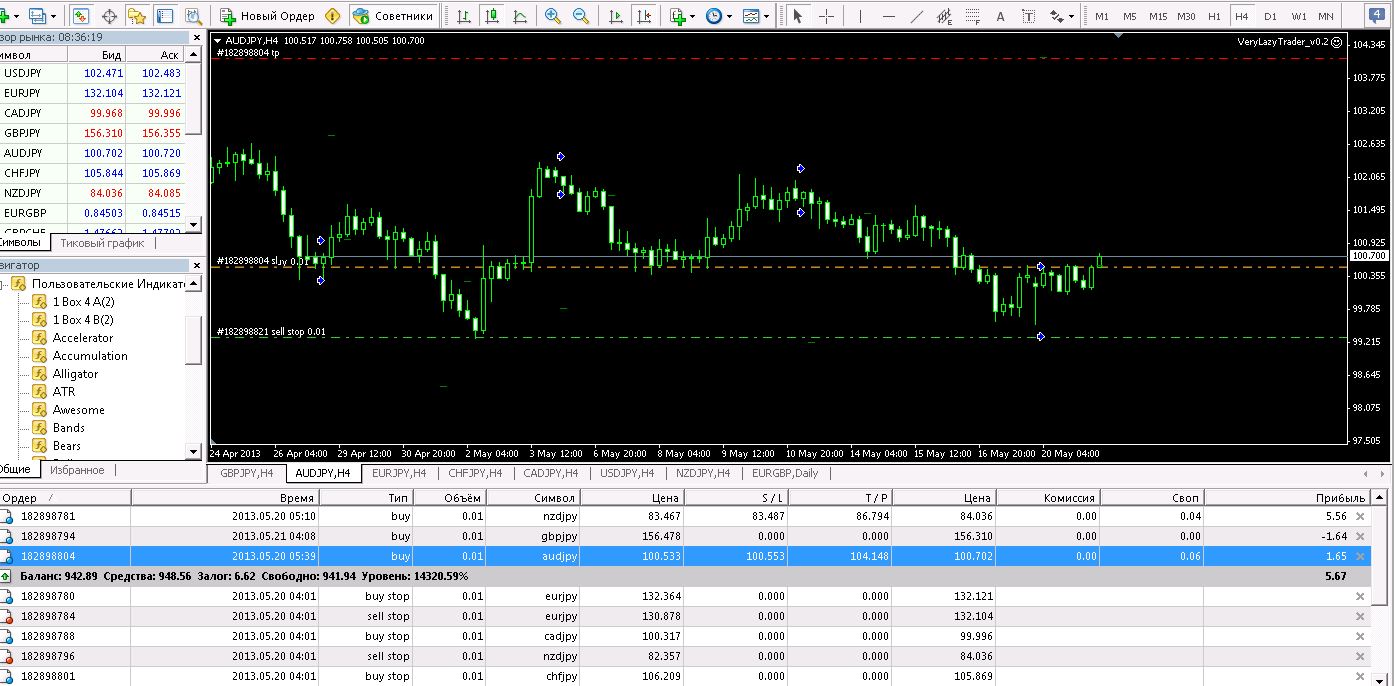The width and height of the screenshot is (1394, 686).
Task: Switch the chart to line chart display
Action: [520, 16]
